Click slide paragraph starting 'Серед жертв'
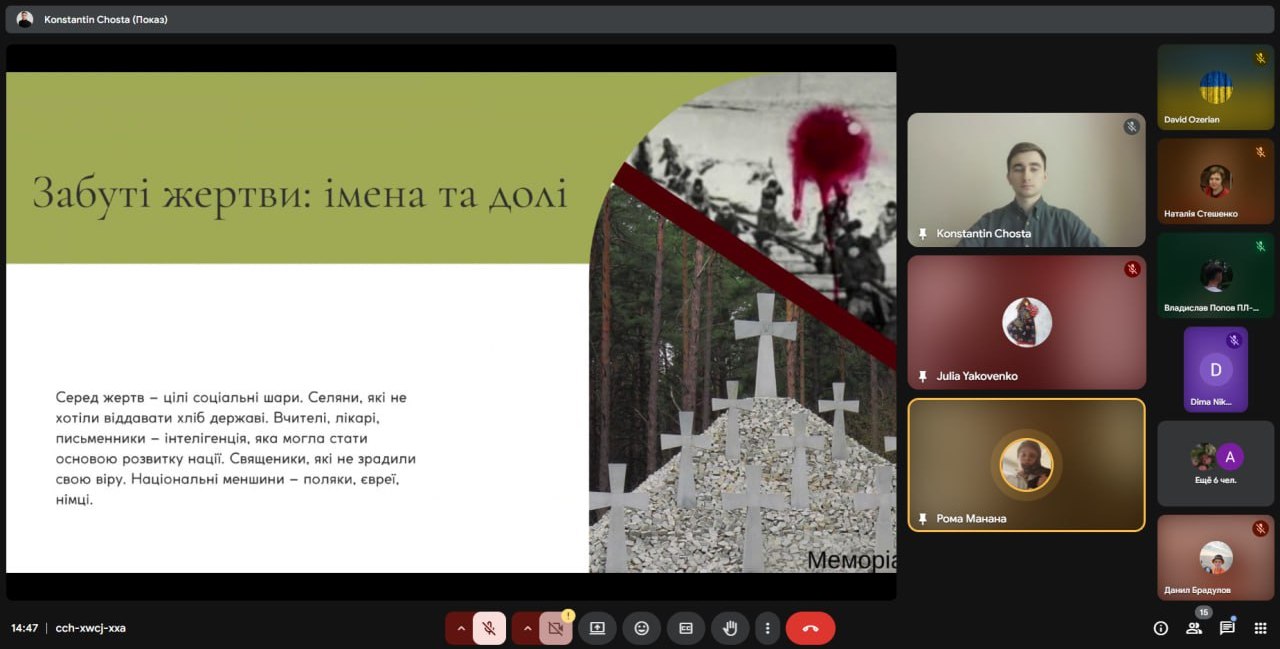1280x649 pixels. coord(236,448)
